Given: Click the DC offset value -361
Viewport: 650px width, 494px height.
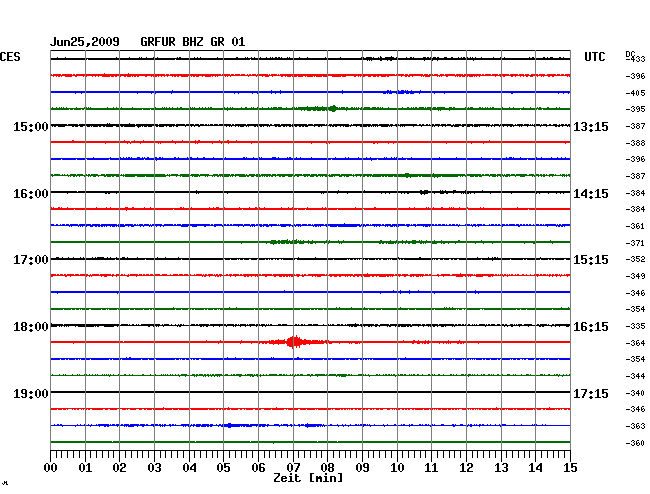Looking at the screenshot, I should point(635,226).
